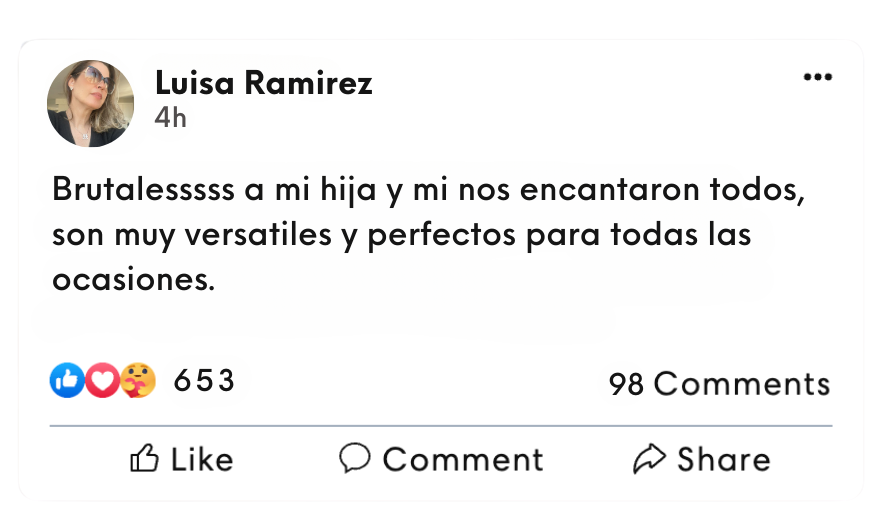Open the 98 Comments link
Screen dimensions: 888x516
click(719, 384)
